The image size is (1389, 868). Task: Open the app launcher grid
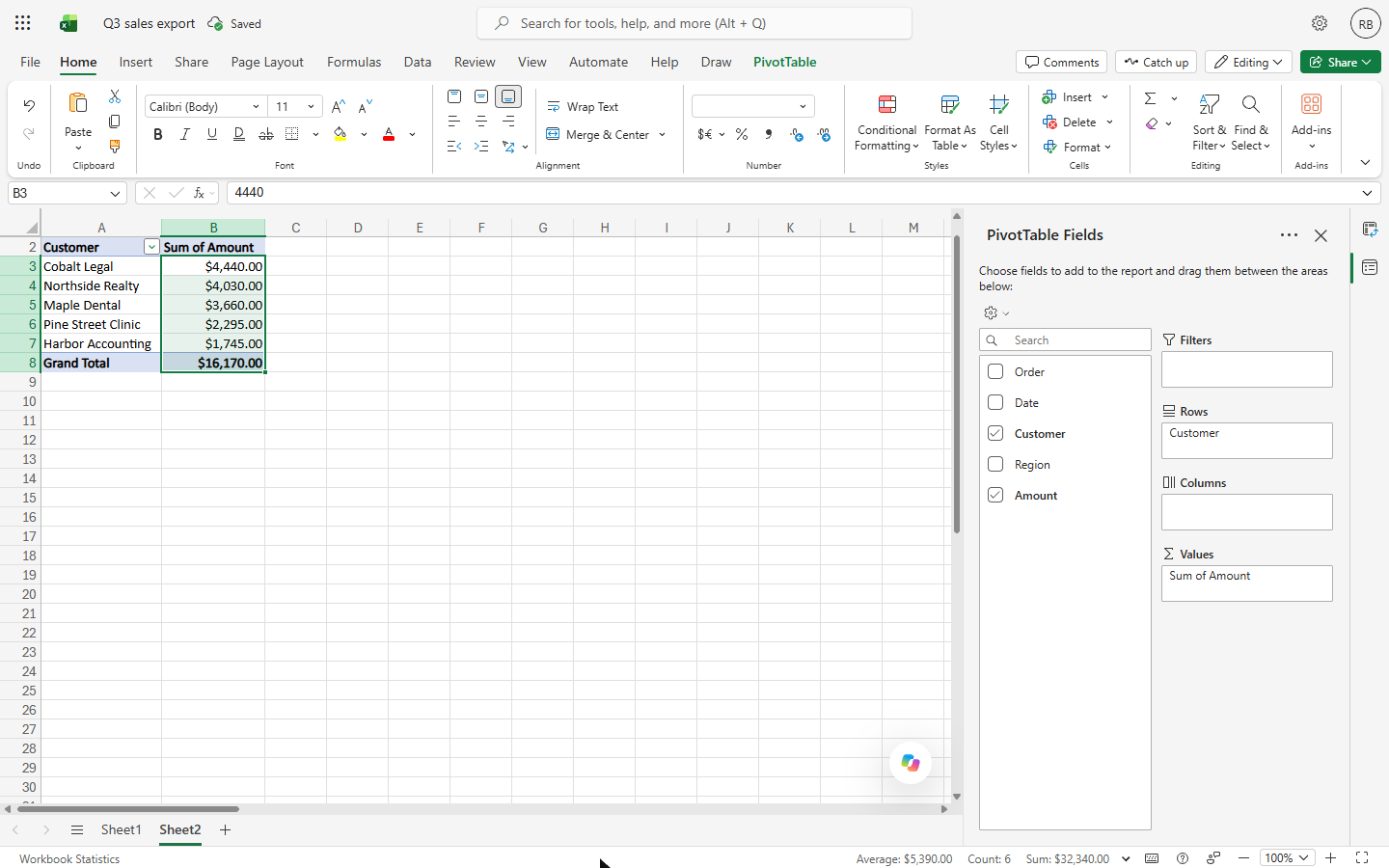tap(23, 23)
